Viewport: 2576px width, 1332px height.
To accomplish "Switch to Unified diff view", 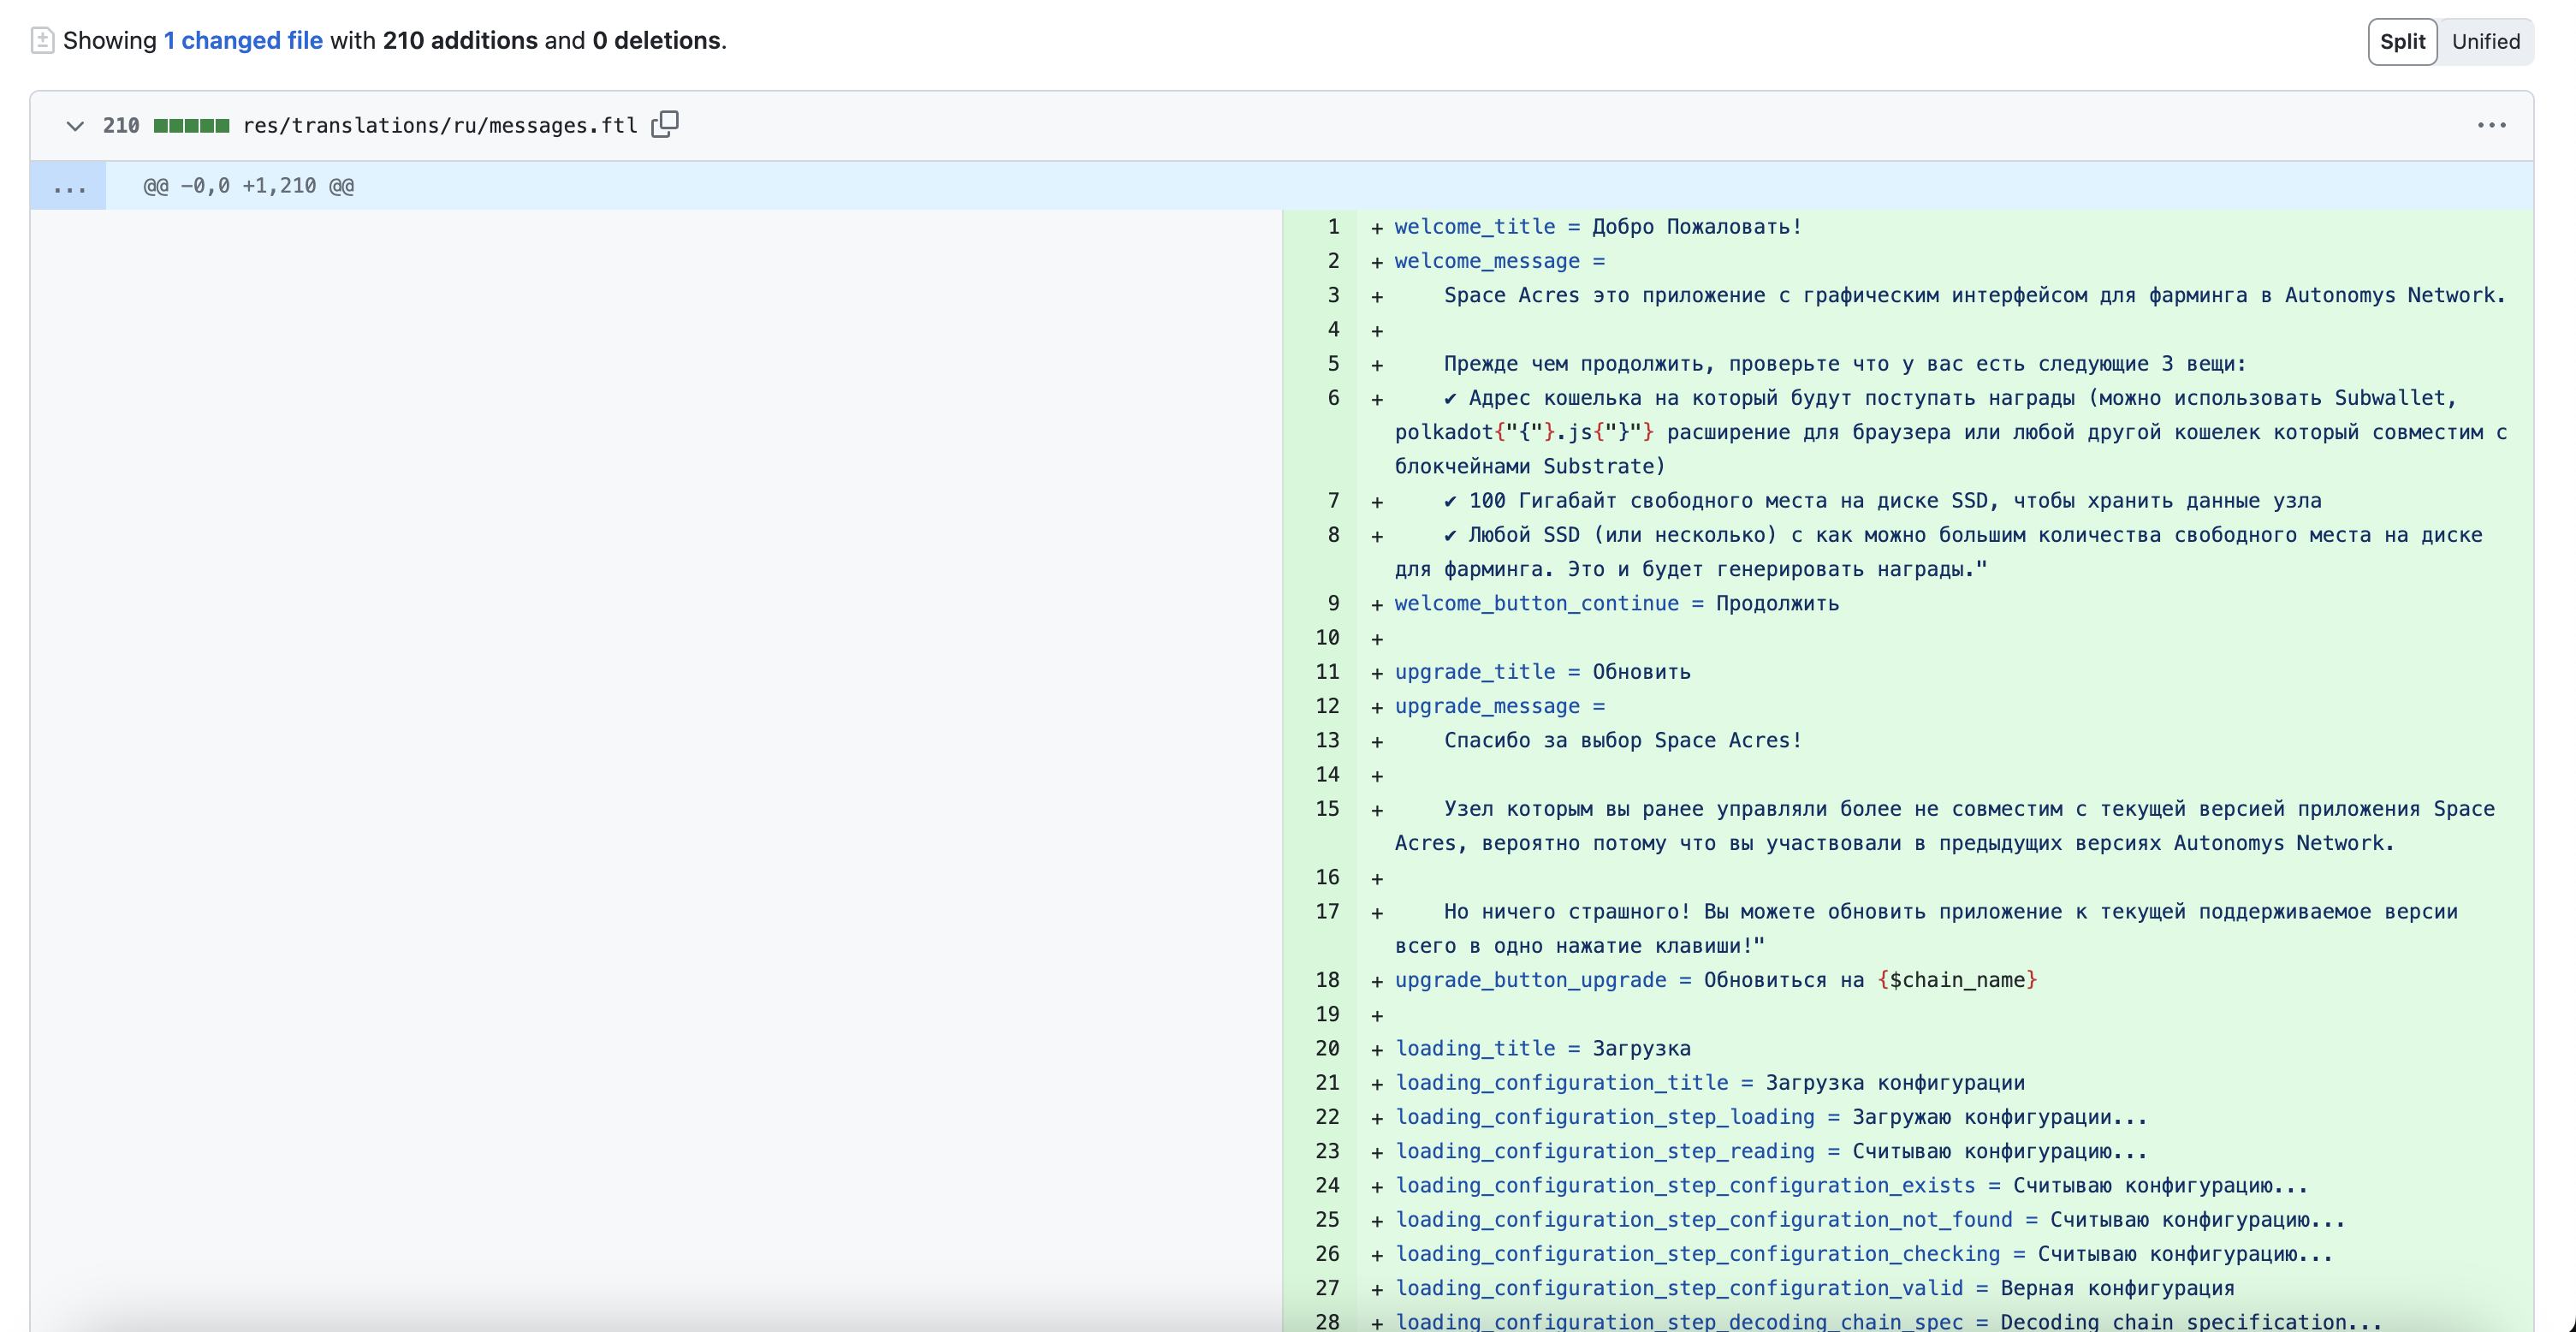I will 2485,42.
